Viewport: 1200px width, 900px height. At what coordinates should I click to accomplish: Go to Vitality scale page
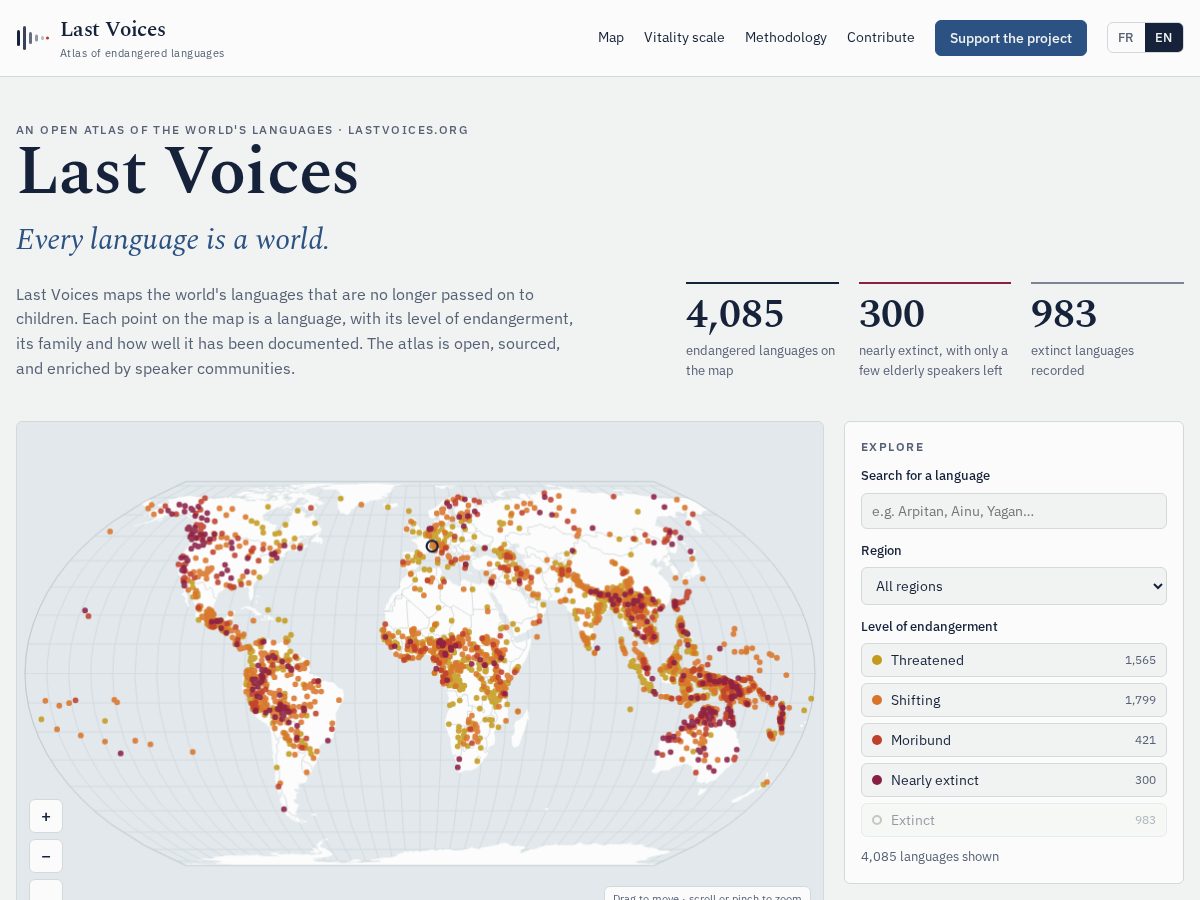684,38
